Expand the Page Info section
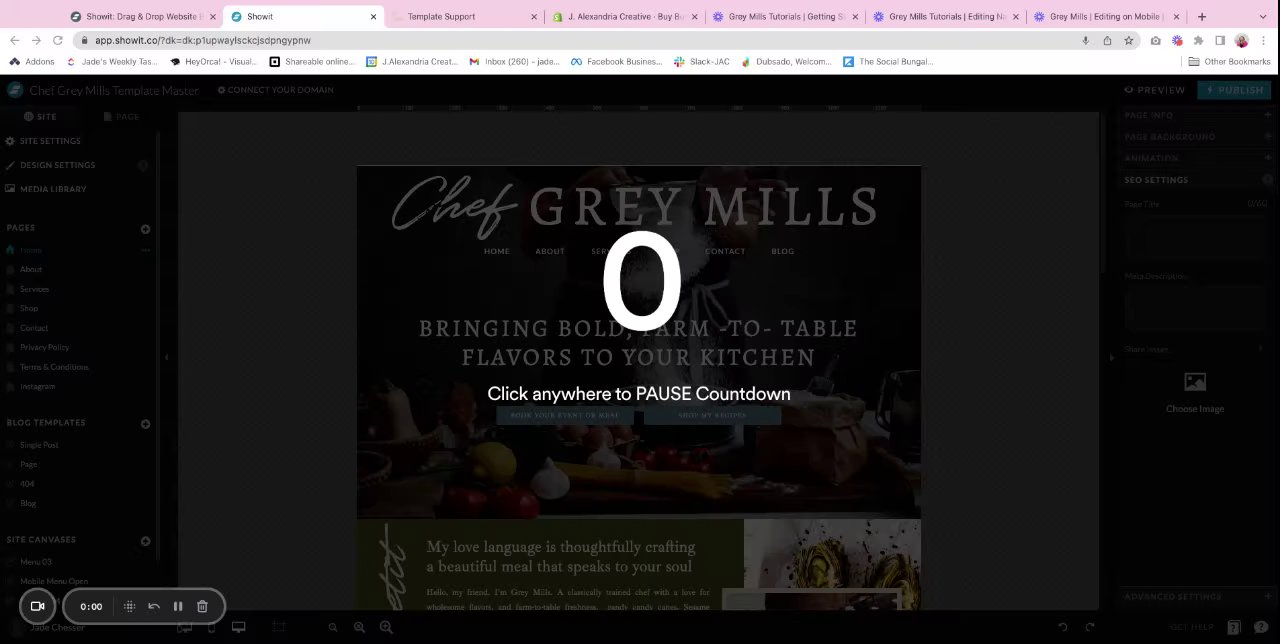 [x=1198, y=115]
